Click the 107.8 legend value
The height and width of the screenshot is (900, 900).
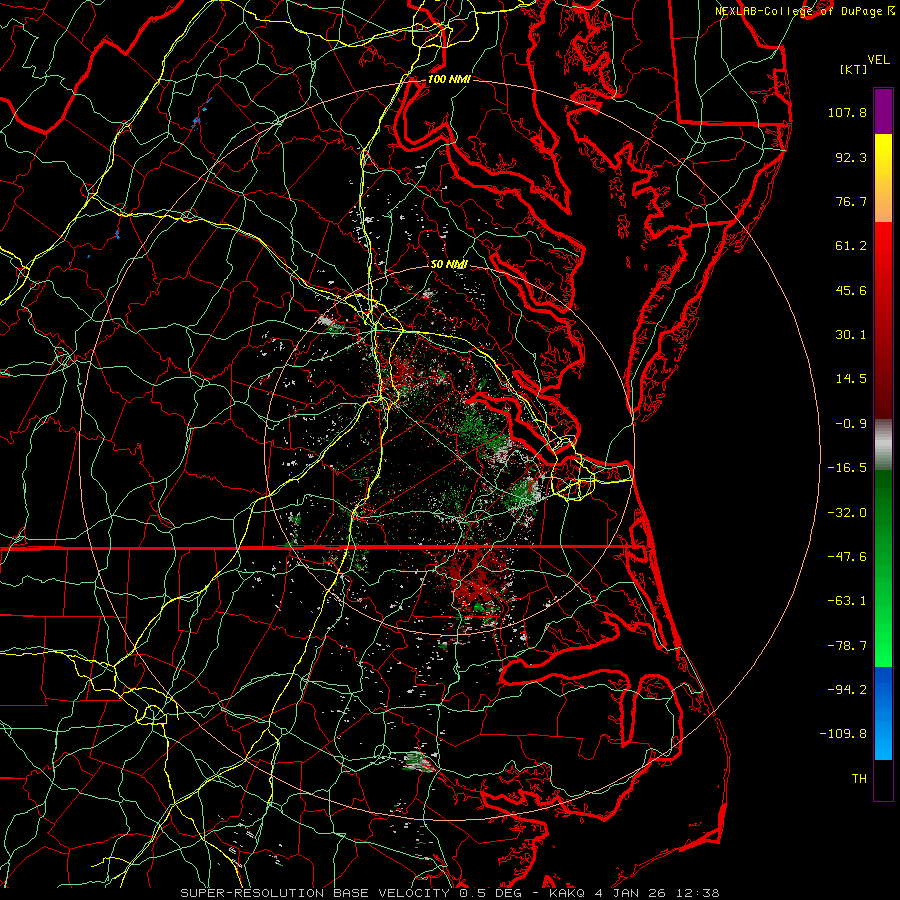coord(847,112)
